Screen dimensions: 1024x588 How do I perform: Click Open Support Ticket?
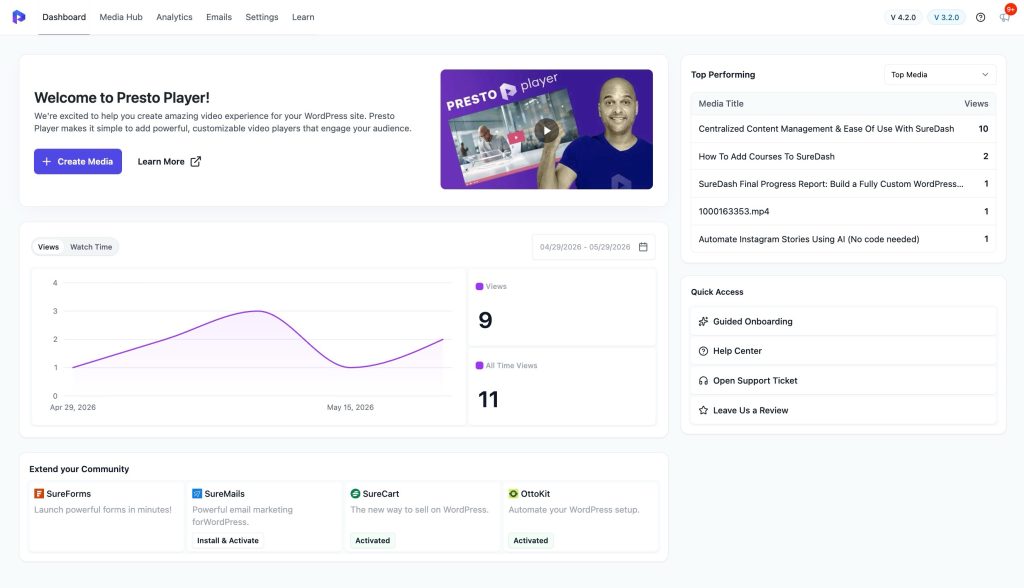(843, 381)
